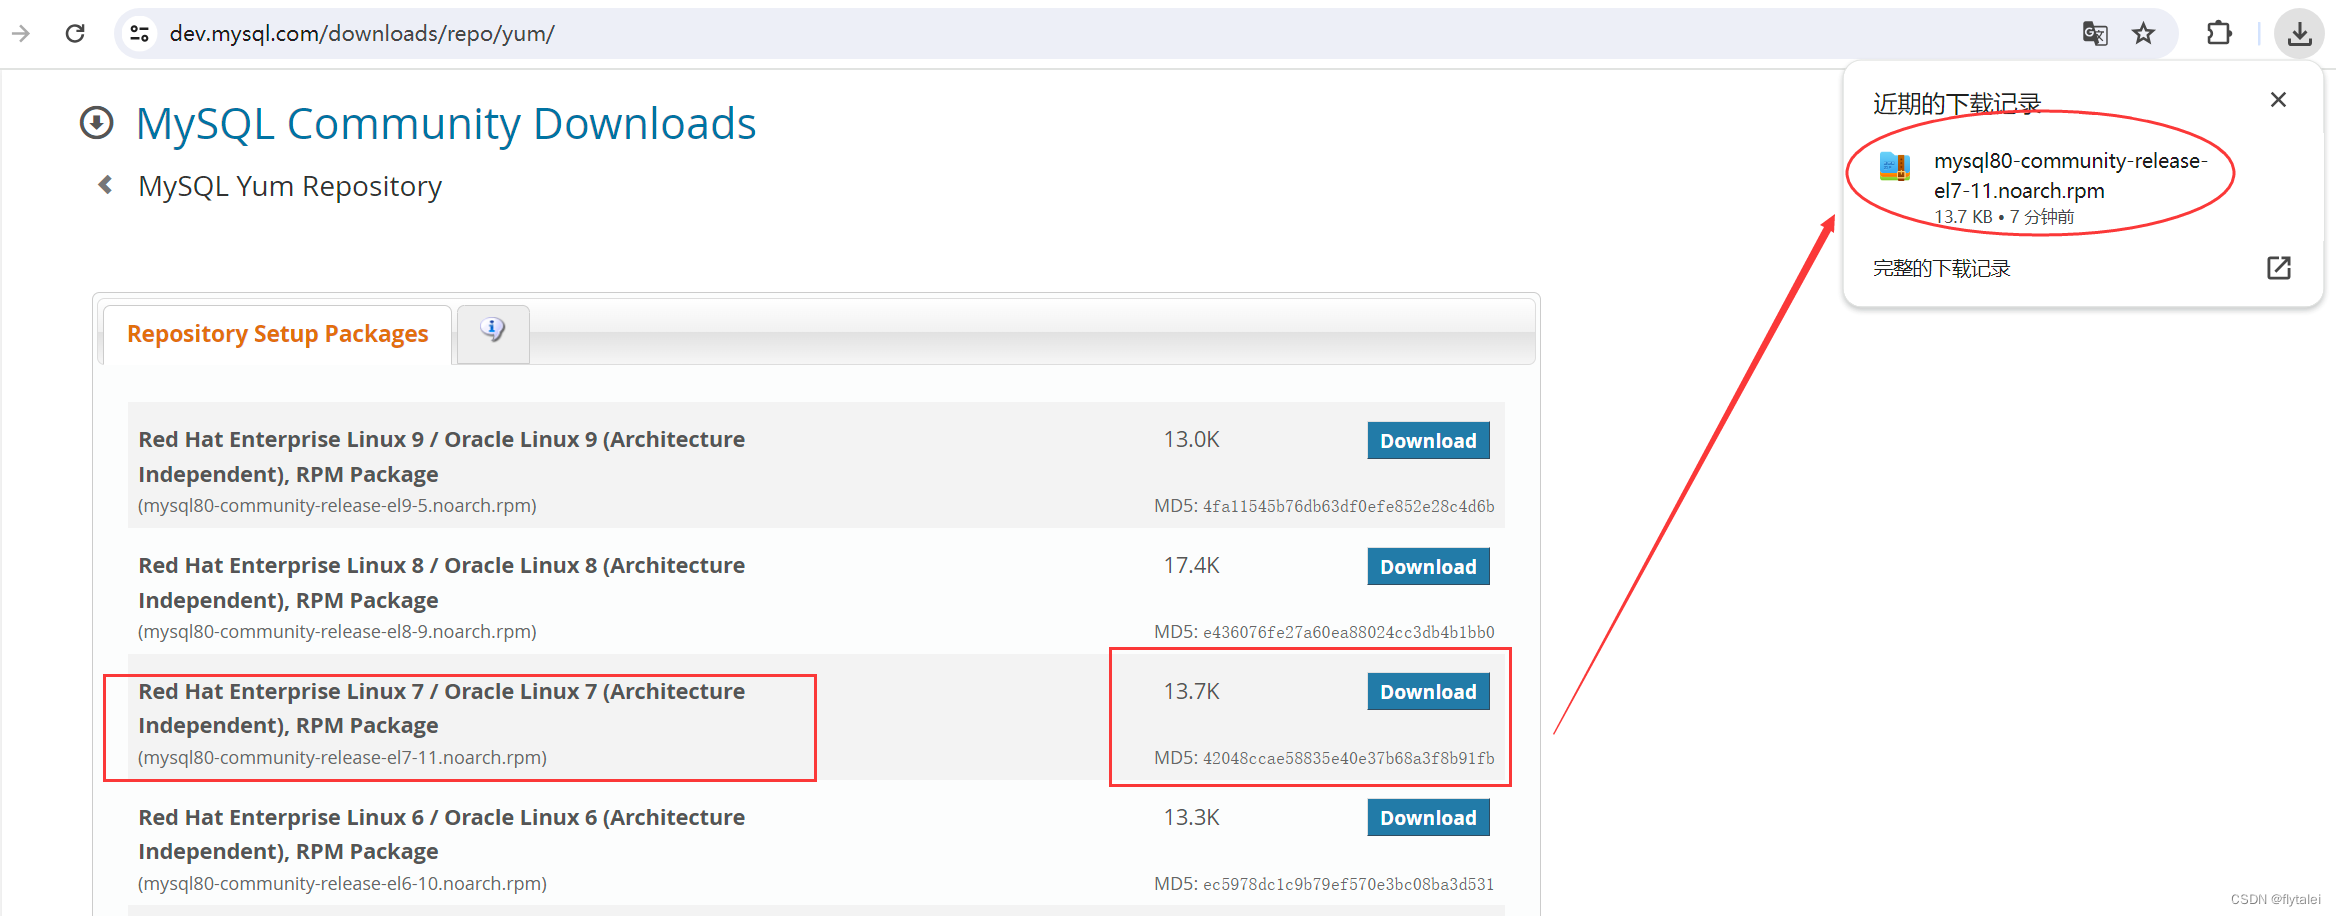Click the Red Hat Enterprise Linux 9 title
The image size is (2336, 916).
441,457
